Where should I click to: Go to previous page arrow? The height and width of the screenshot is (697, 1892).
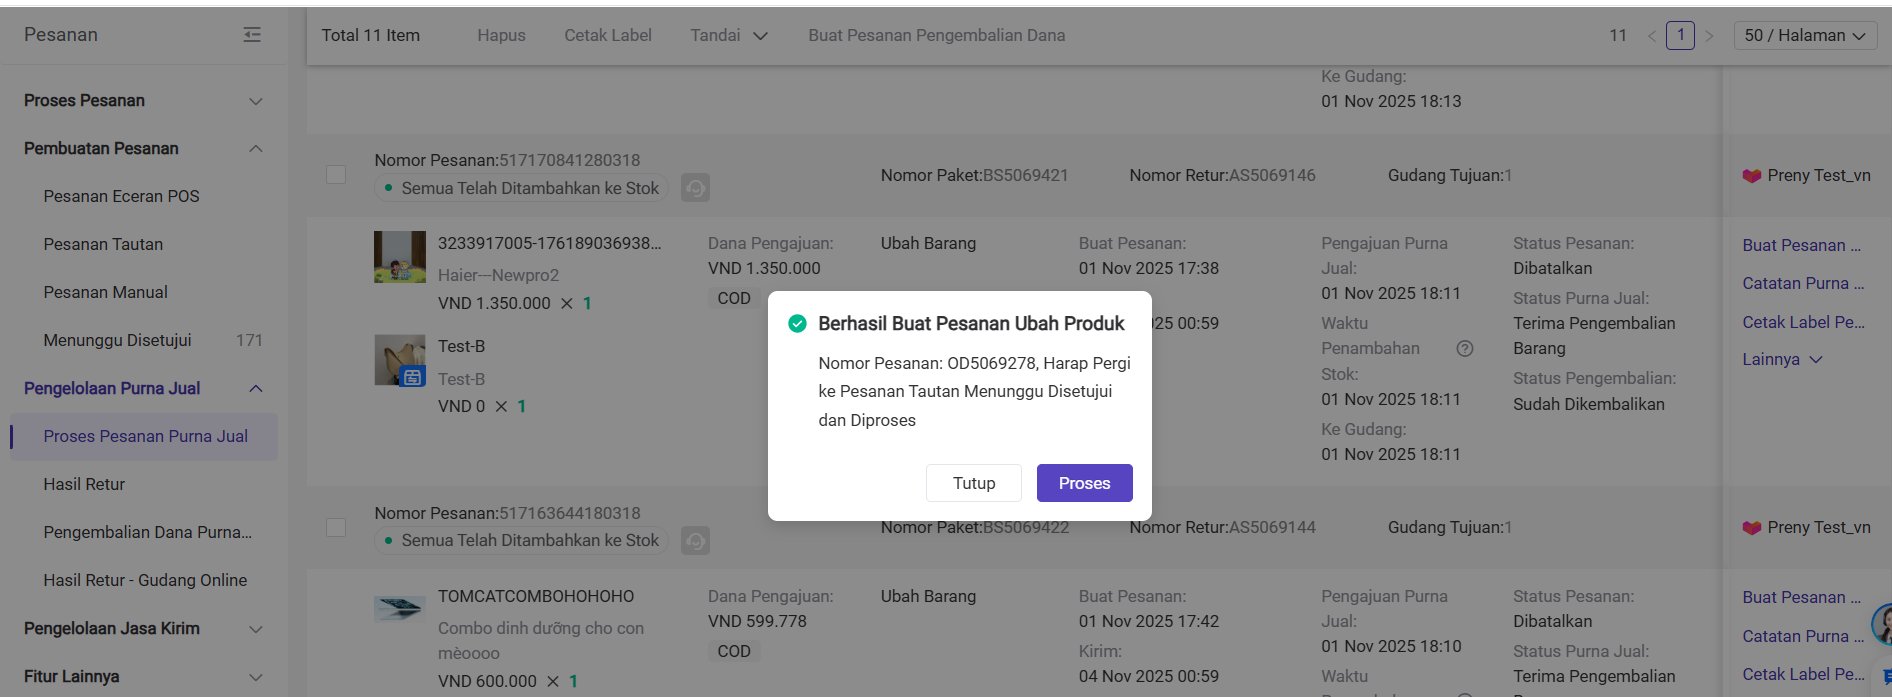coord(1652,36)
